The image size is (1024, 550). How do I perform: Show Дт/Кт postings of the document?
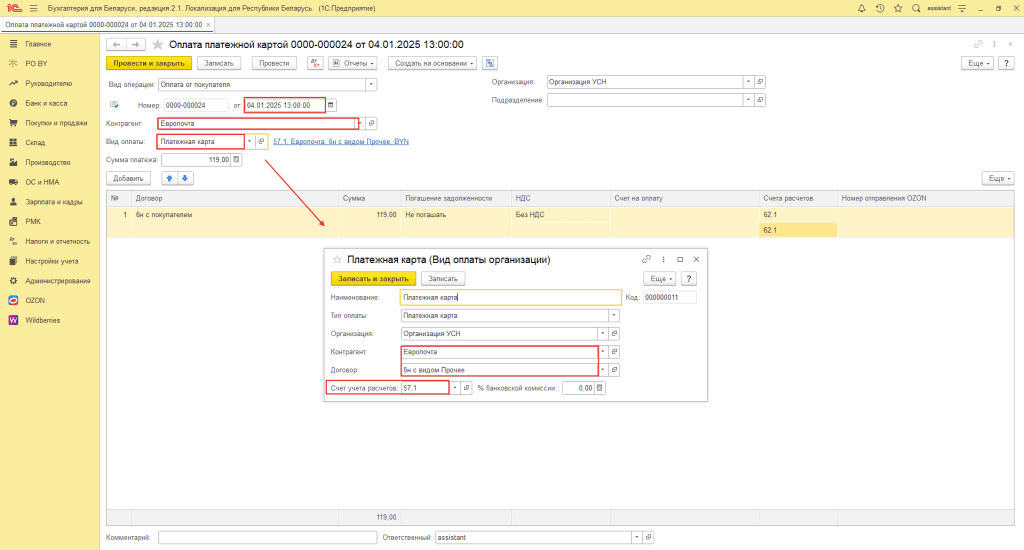[315, 63]
